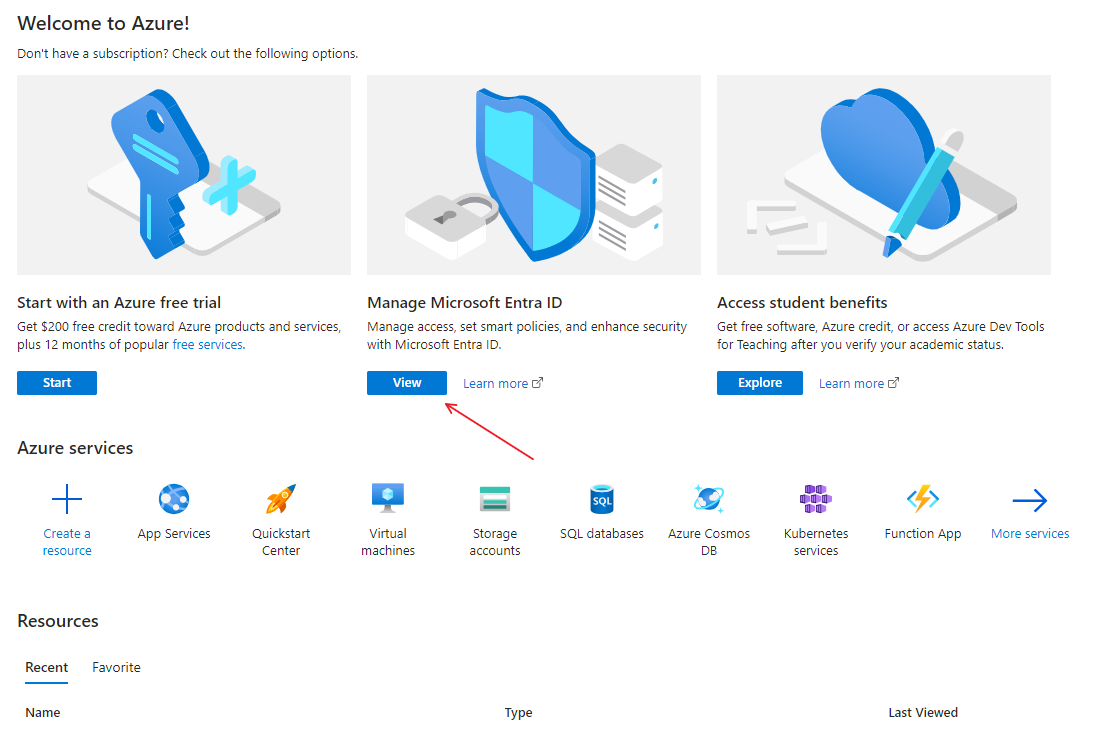
Task: Click the More services arrow
Action: click(1029, 501)
